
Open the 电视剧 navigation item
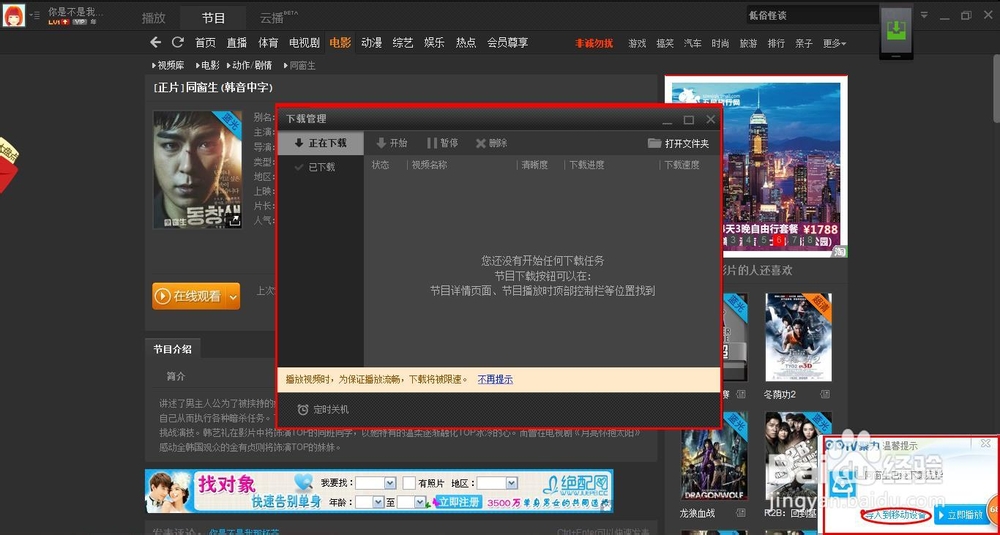(304, 43)
